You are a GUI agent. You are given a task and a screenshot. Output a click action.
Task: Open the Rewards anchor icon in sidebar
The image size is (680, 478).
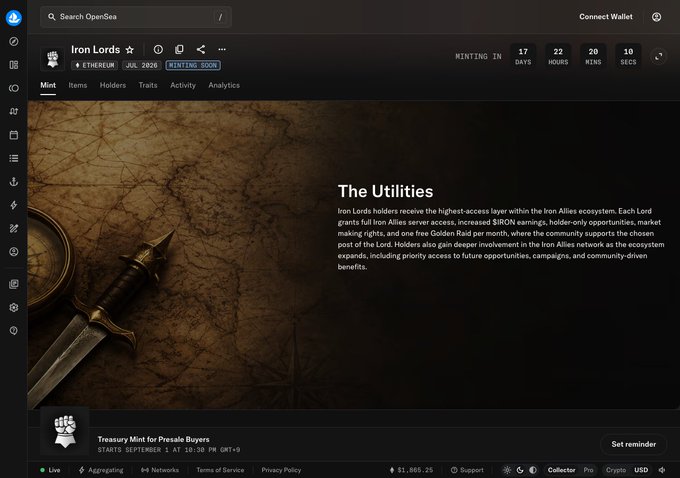pos(13,182)
